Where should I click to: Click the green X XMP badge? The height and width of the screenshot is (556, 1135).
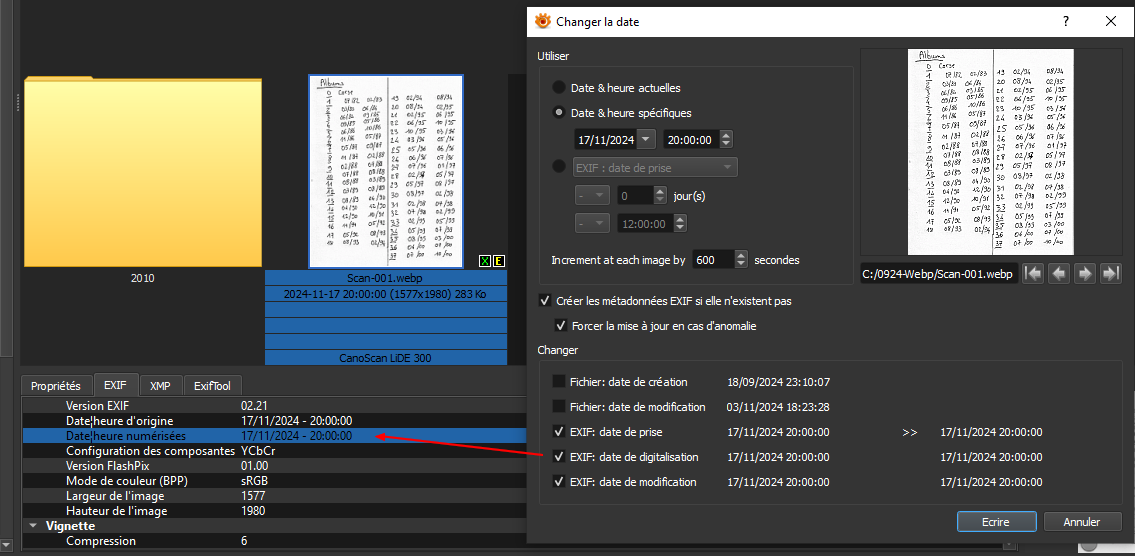(485, 262)
